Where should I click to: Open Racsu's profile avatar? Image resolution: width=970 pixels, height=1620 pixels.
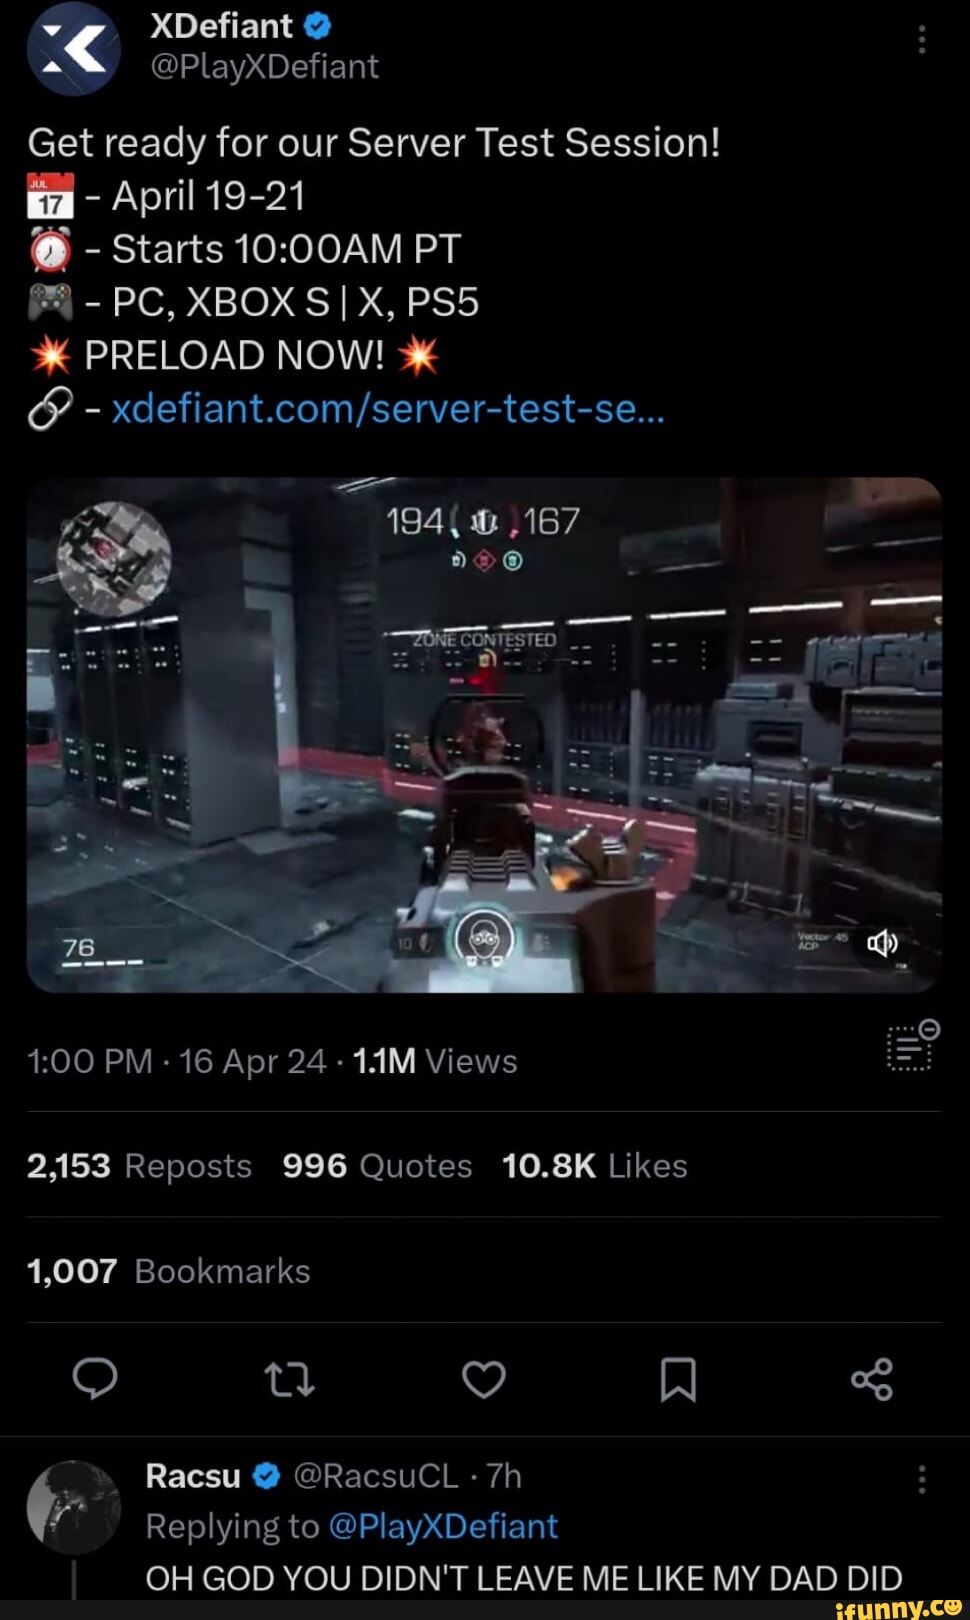coord(73,1507)
